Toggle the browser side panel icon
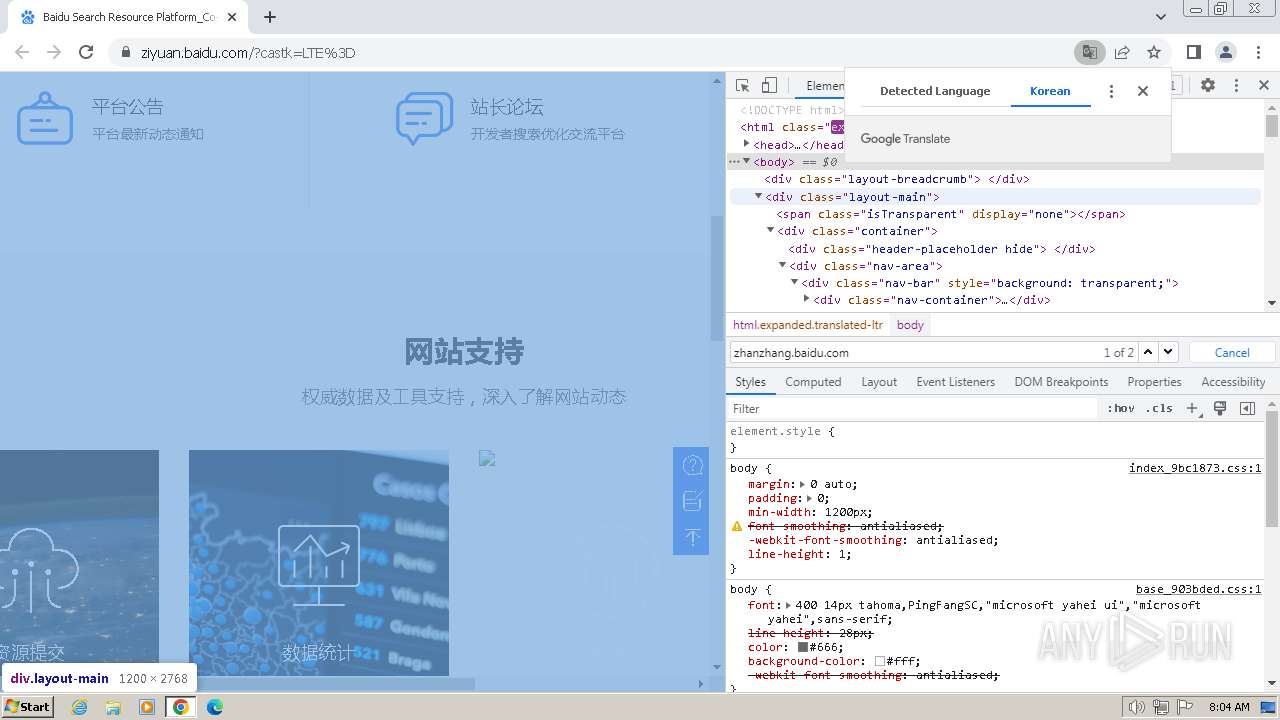This screenshot has width=1280, height=720. tap(1193, 52)
